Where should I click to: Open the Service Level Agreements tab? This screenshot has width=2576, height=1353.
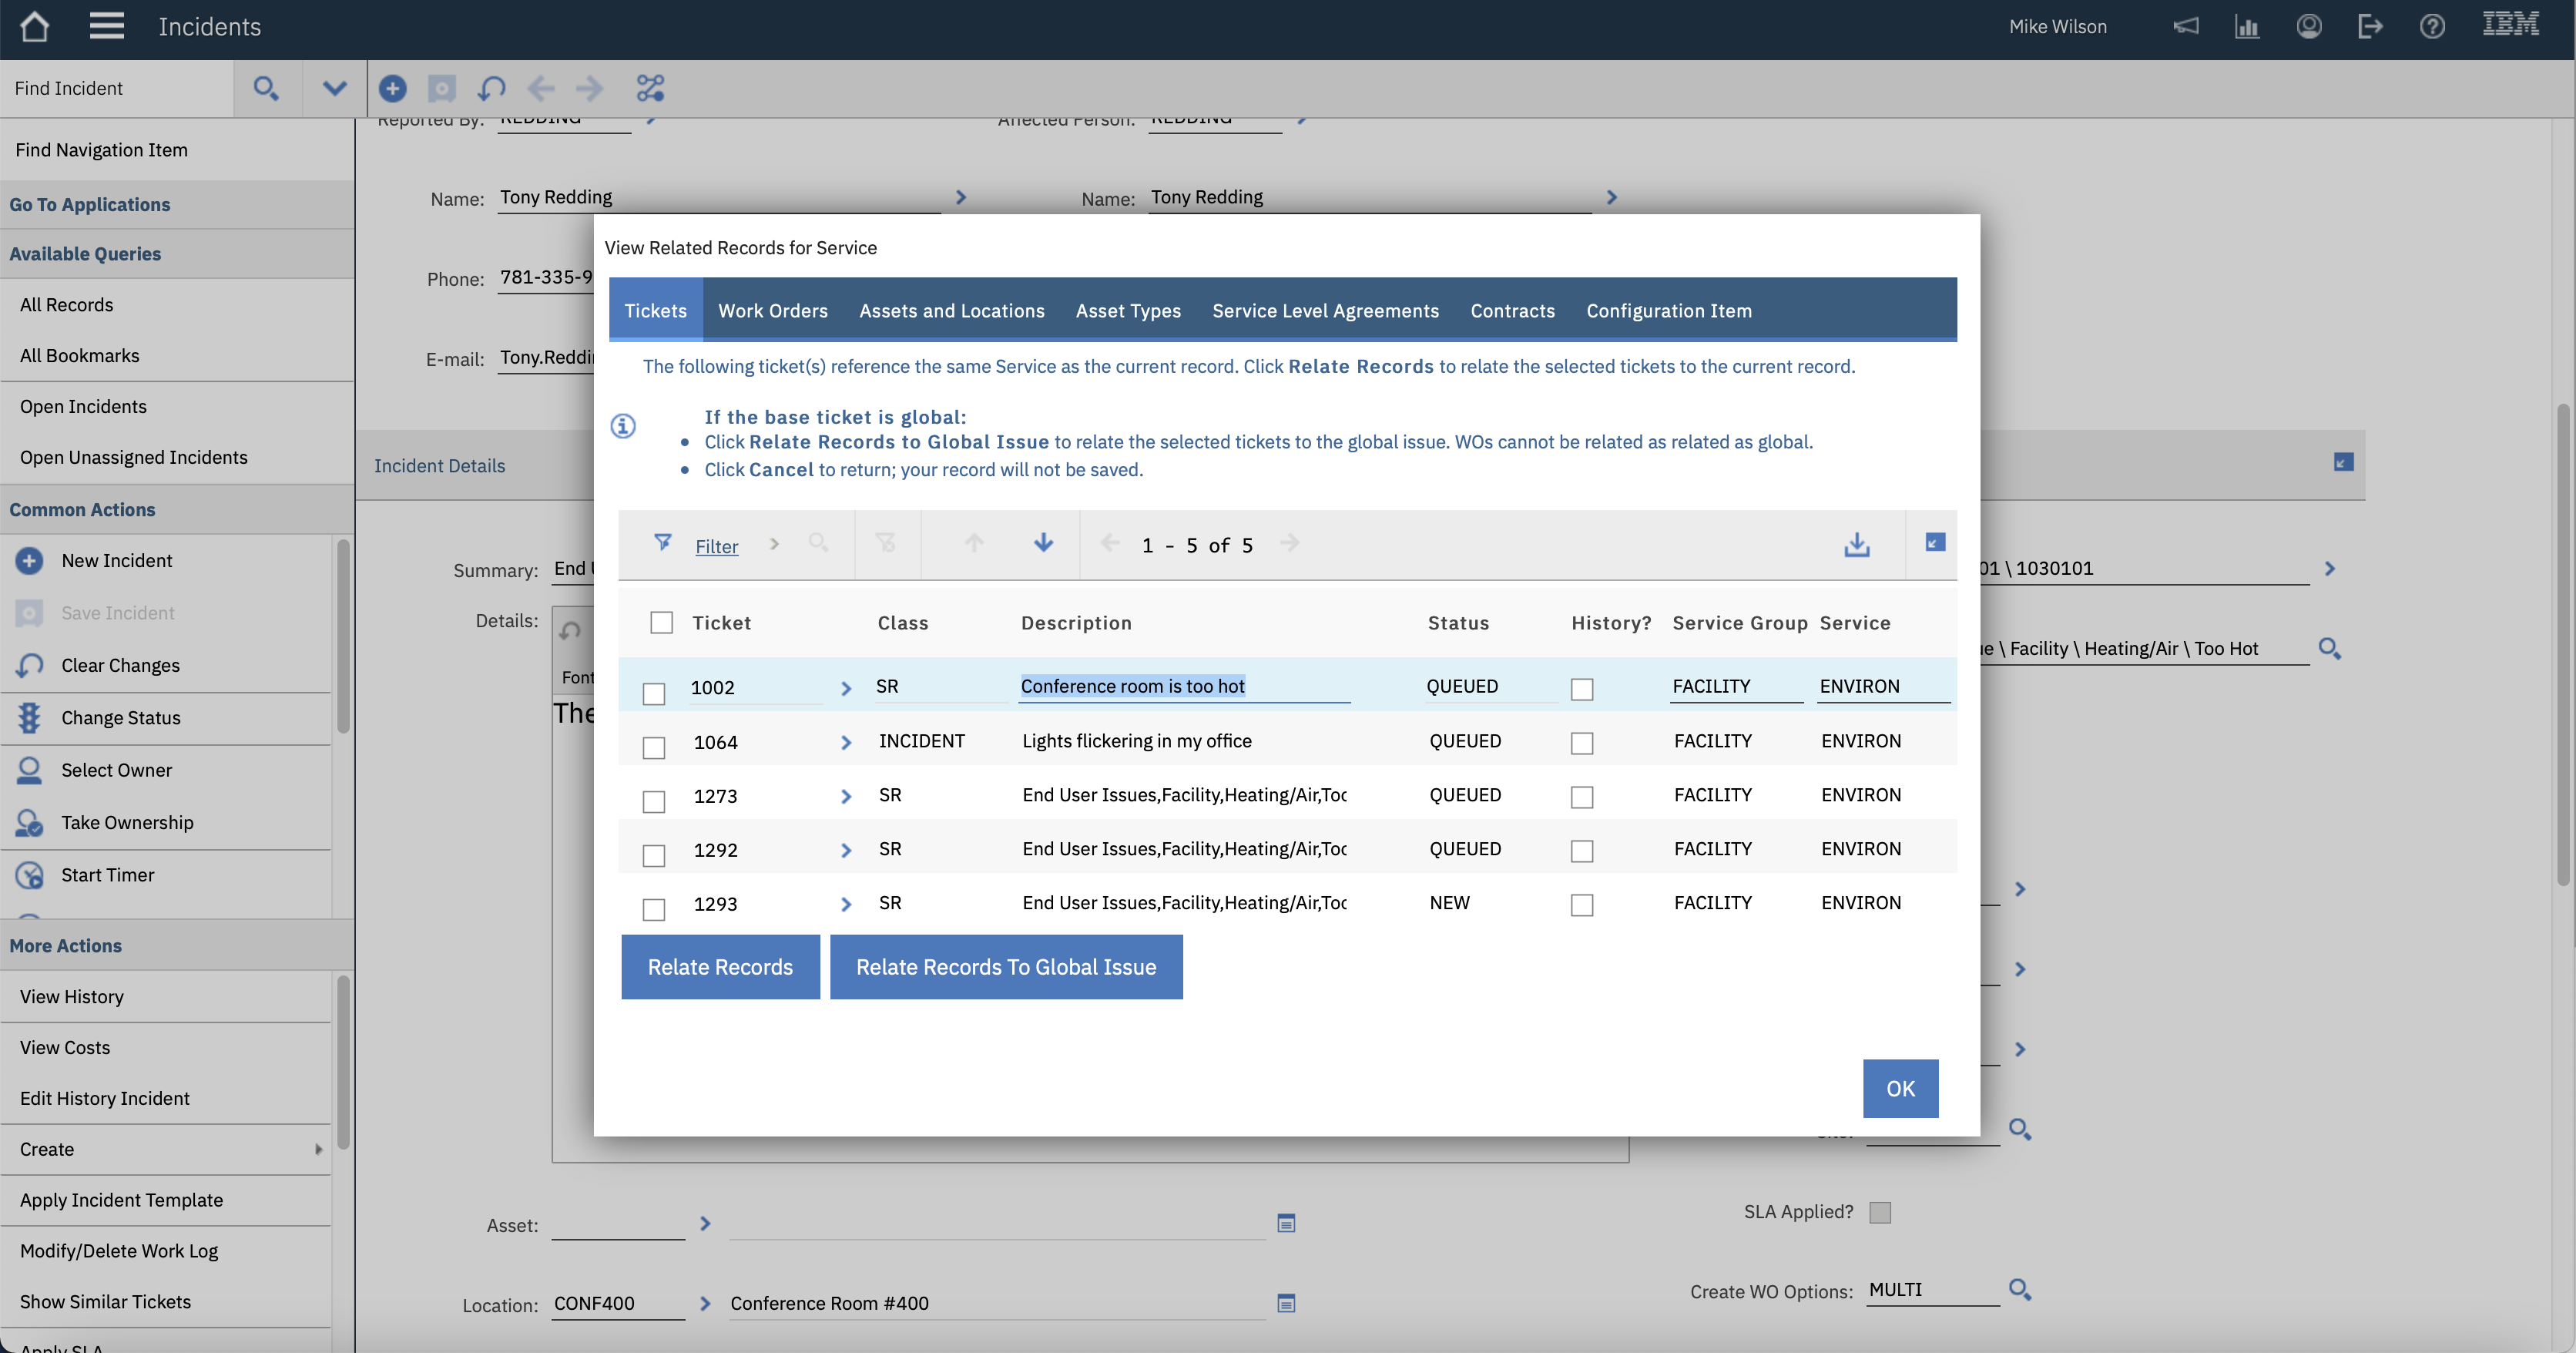[1325, 311]
